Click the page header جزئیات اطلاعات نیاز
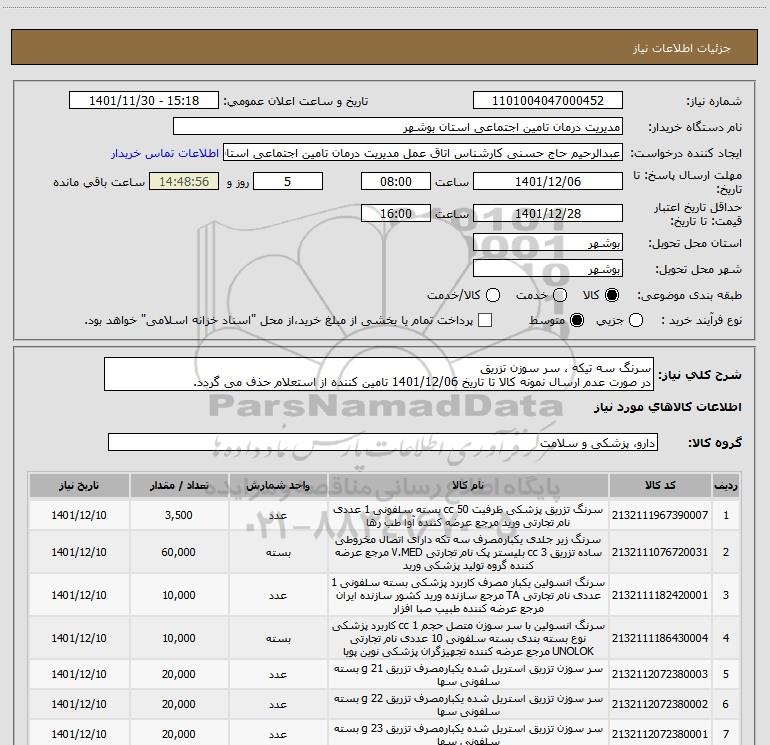This screenshot has height=745, width=770. [681, 48]
